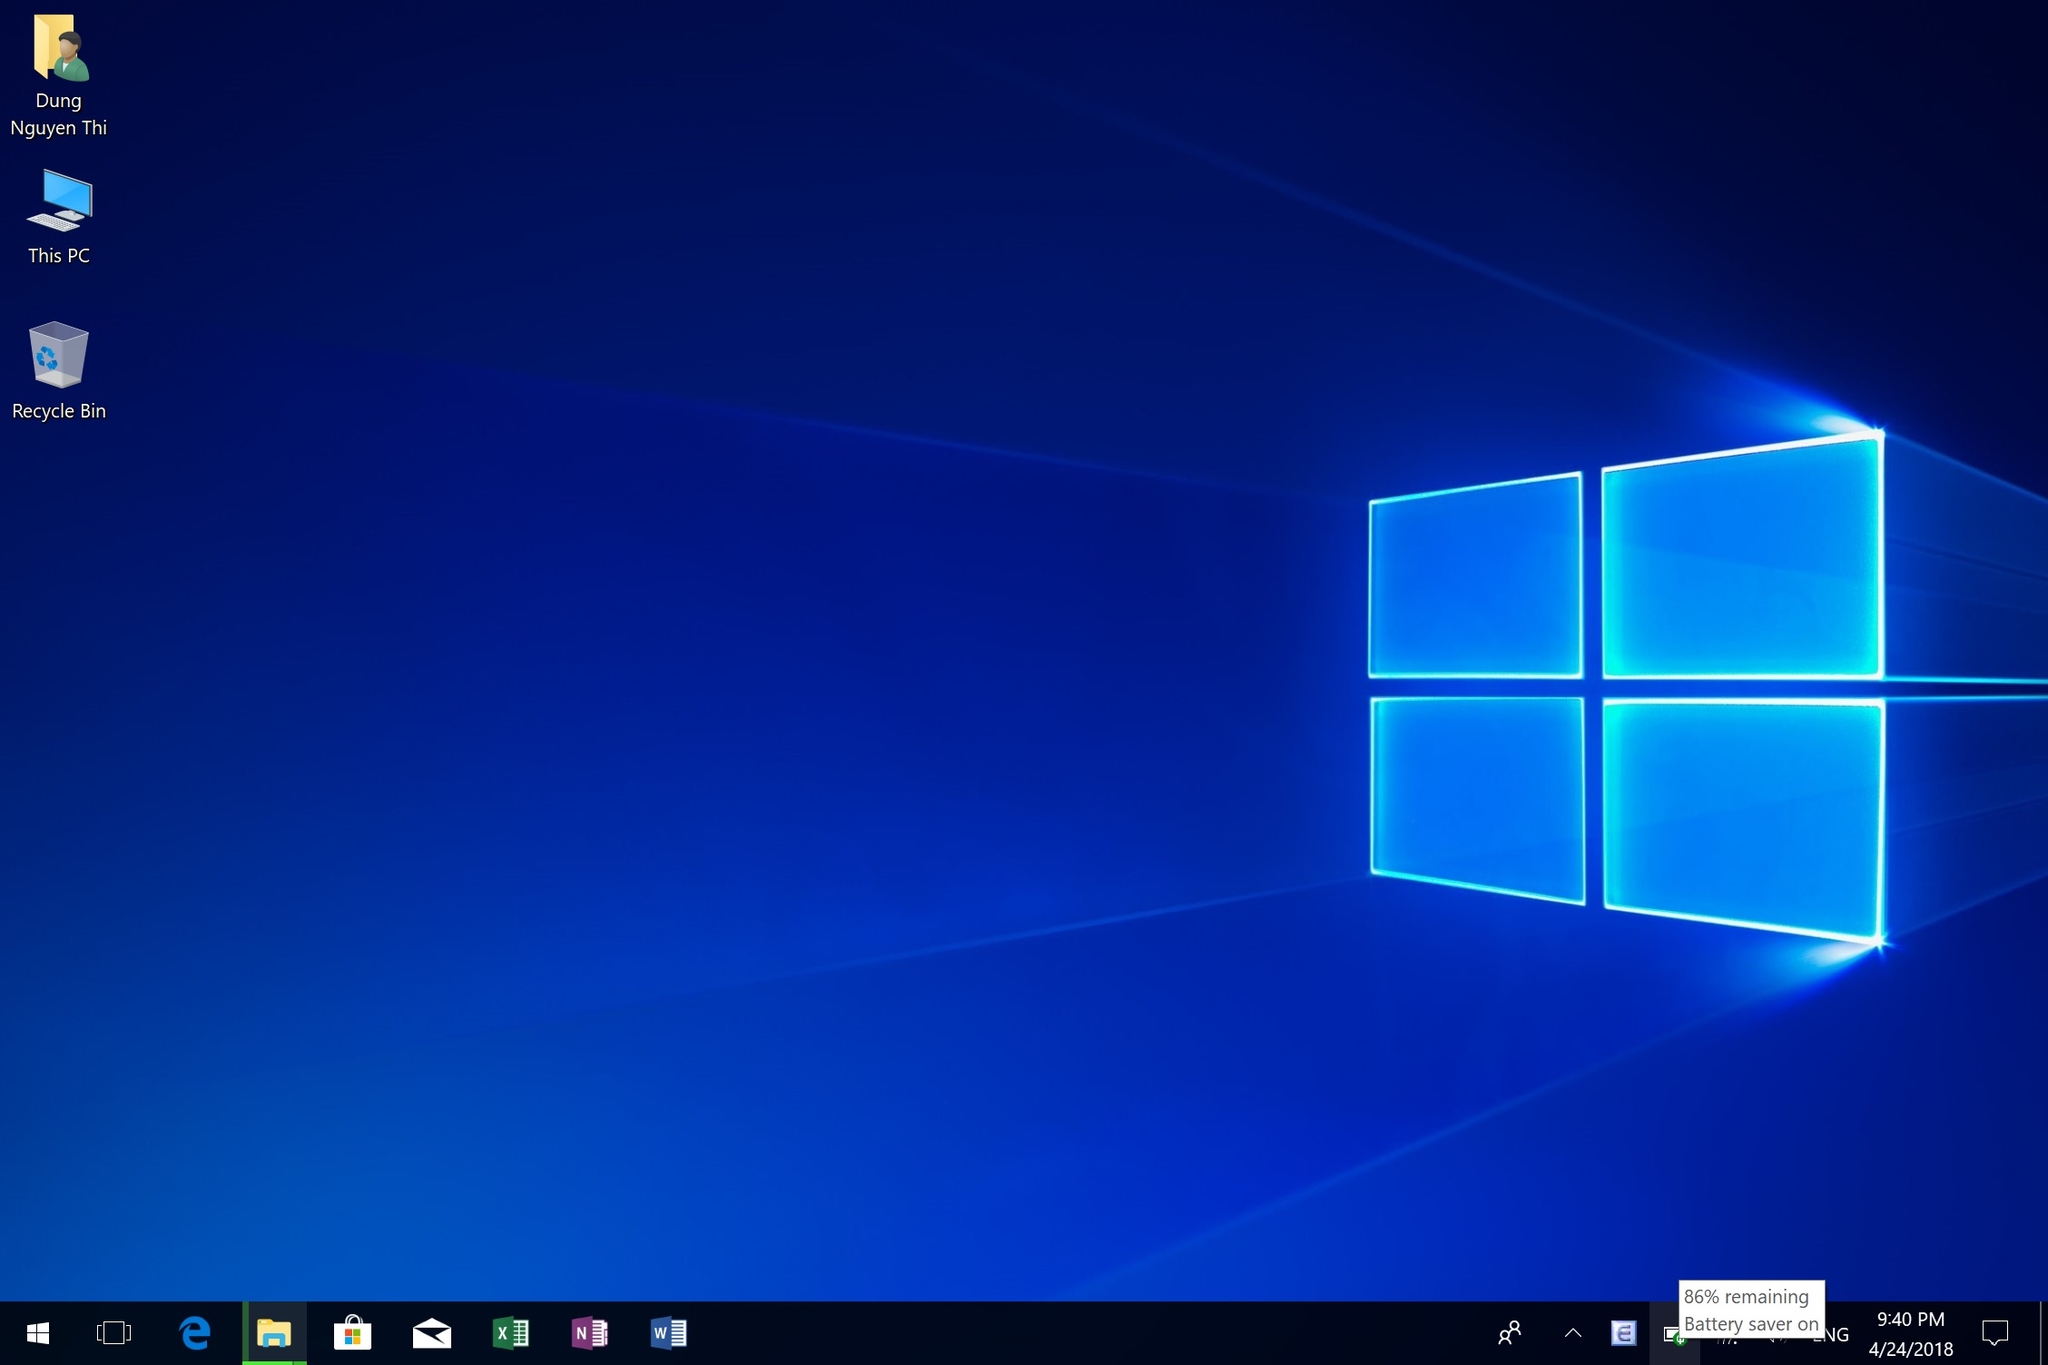Click the battery status tray icon
Image resolution: width=2048 pixels, height=1365 pixels.
[x=1674, y=1335]
